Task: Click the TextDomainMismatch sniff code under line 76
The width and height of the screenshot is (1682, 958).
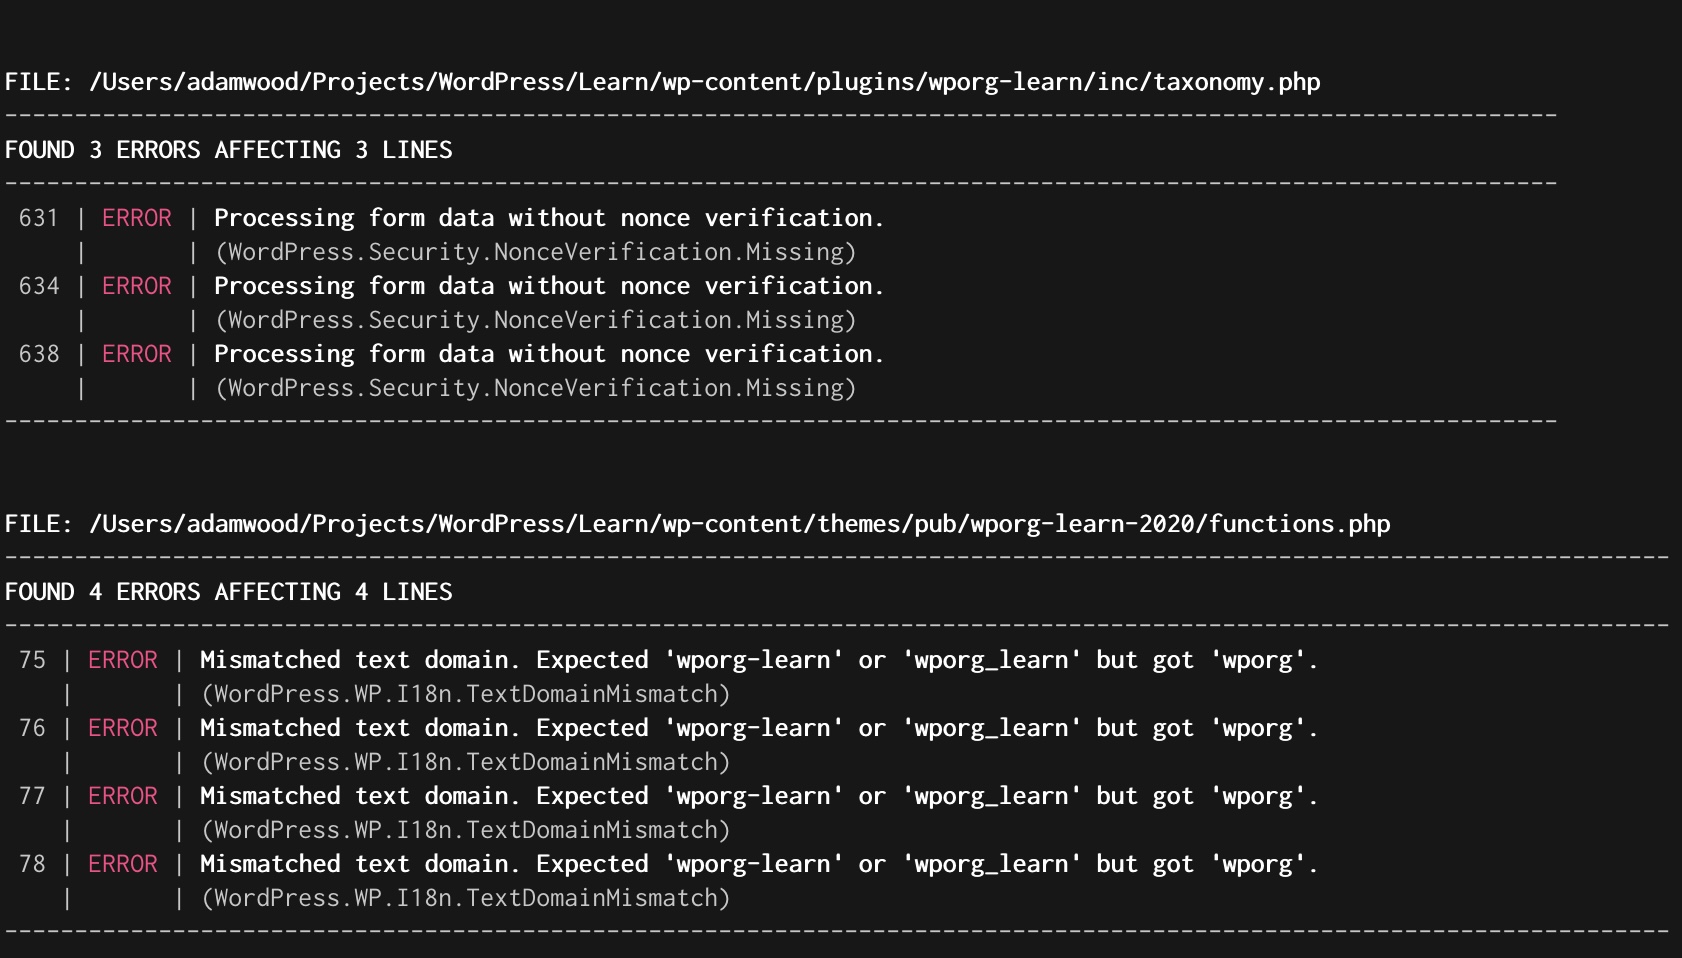Action: (x=466, y=762)
